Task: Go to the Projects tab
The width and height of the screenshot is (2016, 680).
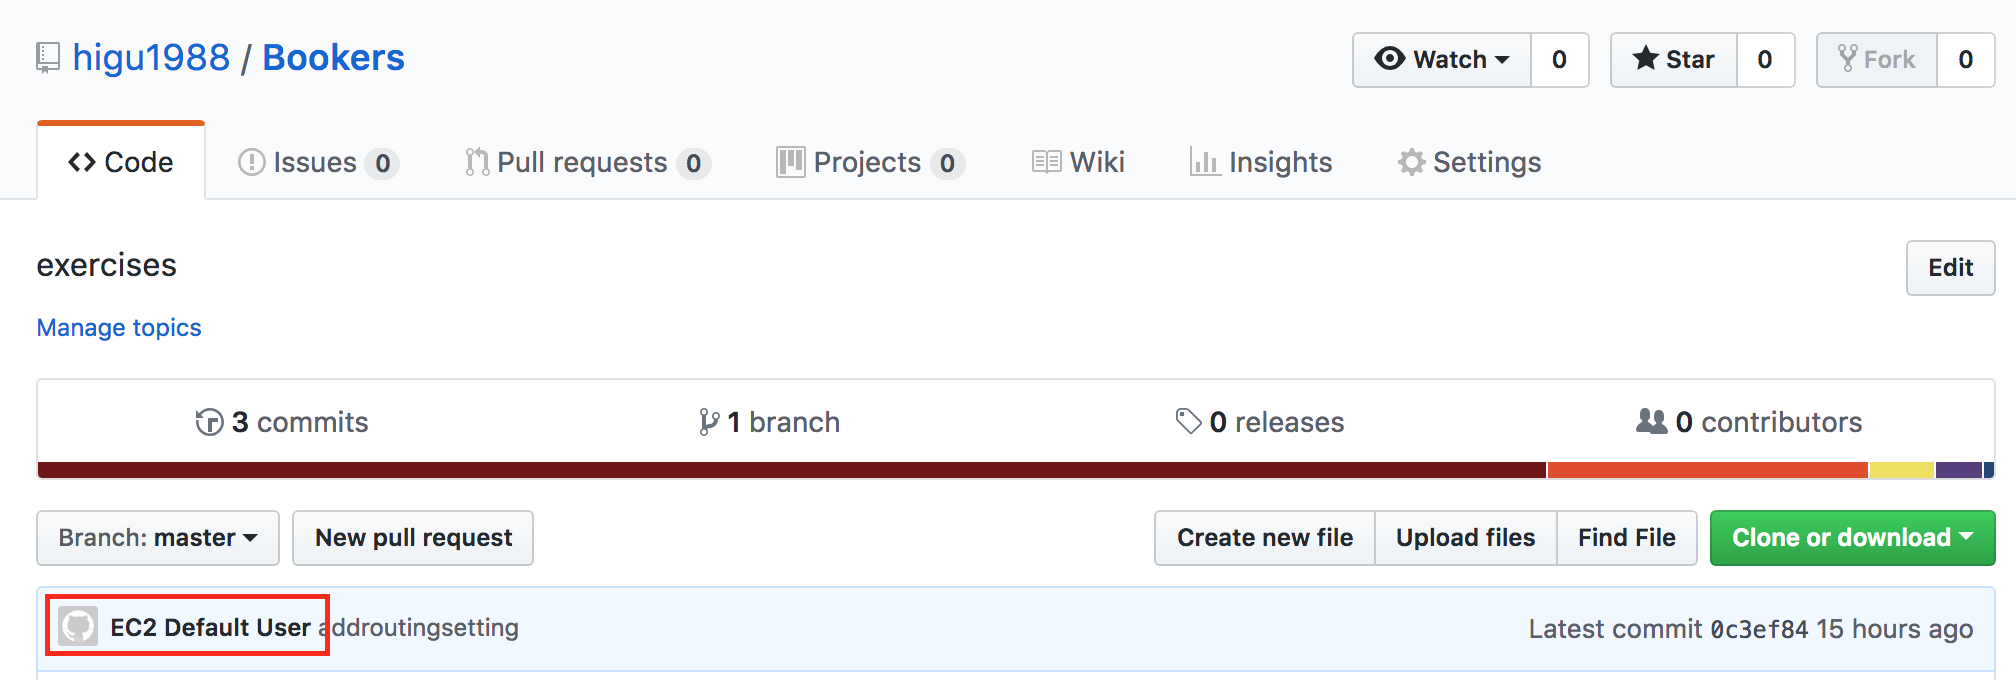Action: (870, 162)
